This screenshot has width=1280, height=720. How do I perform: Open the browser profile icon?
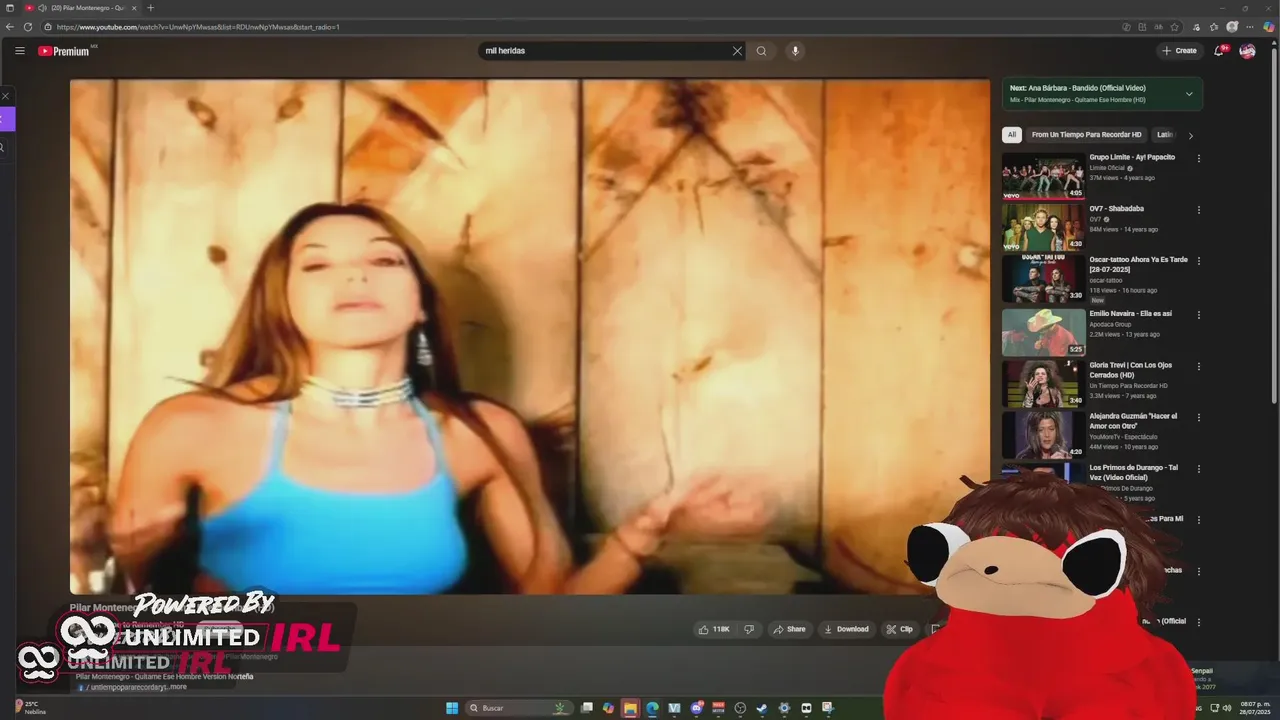coord(1233,27)
